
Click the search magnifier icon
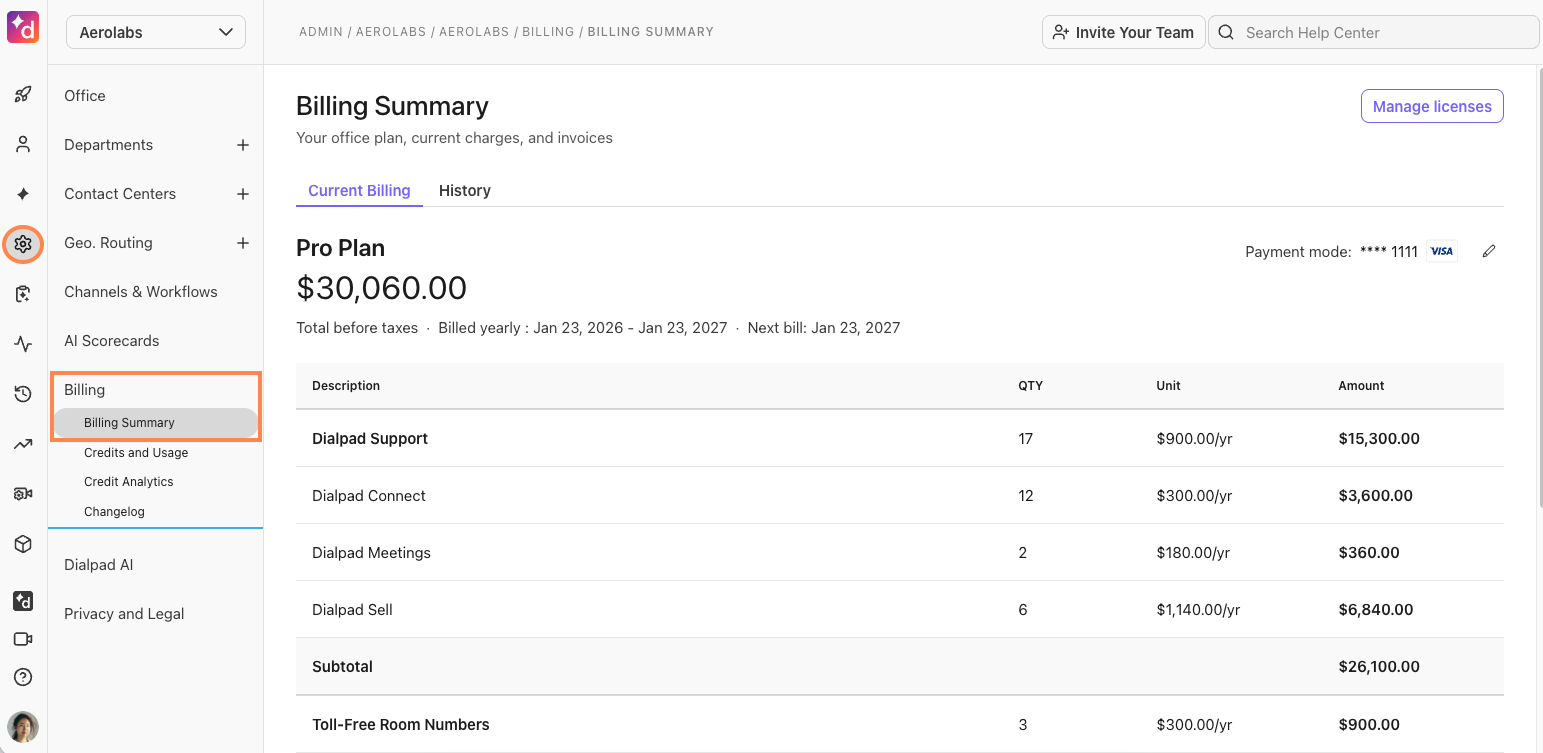click(x=1226, y=32)
